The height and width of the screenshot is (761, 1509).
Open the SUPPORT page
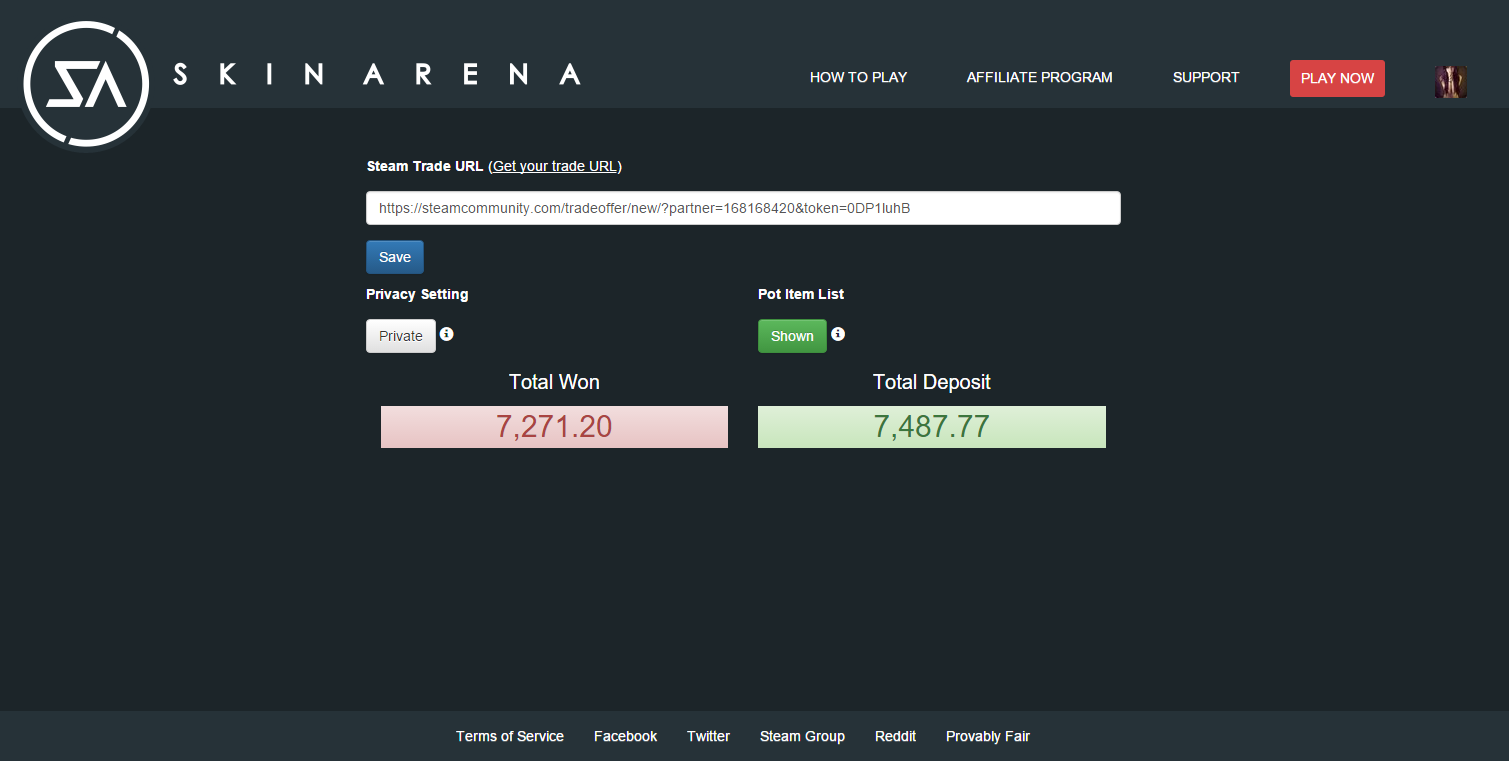(x=1206, y=77)
